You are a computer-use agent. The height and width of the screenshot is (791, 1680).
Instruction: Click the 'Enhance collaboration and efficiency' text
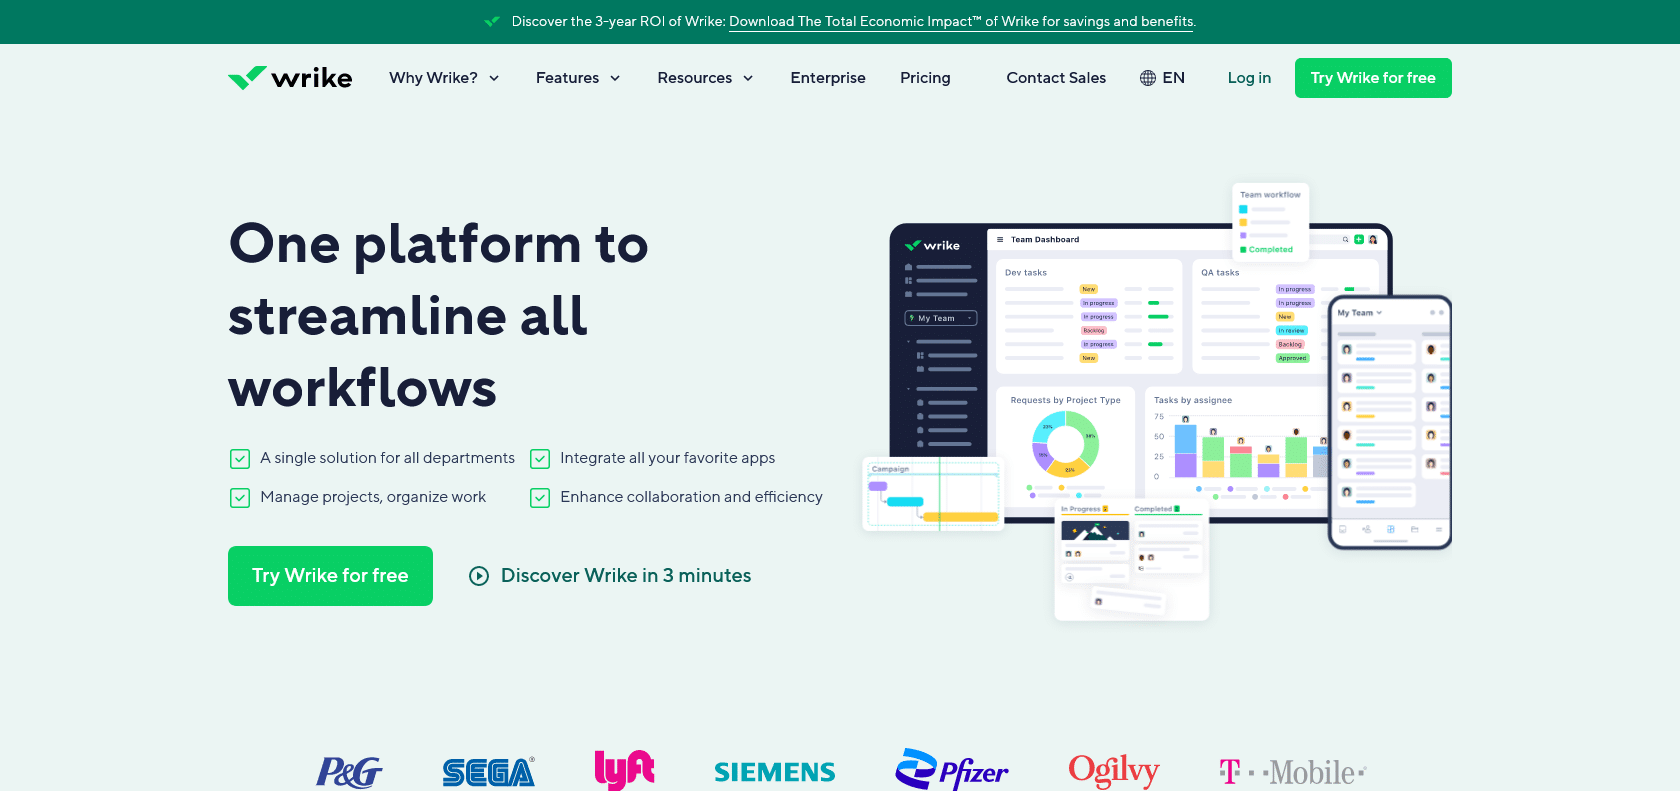coord(691,497)
